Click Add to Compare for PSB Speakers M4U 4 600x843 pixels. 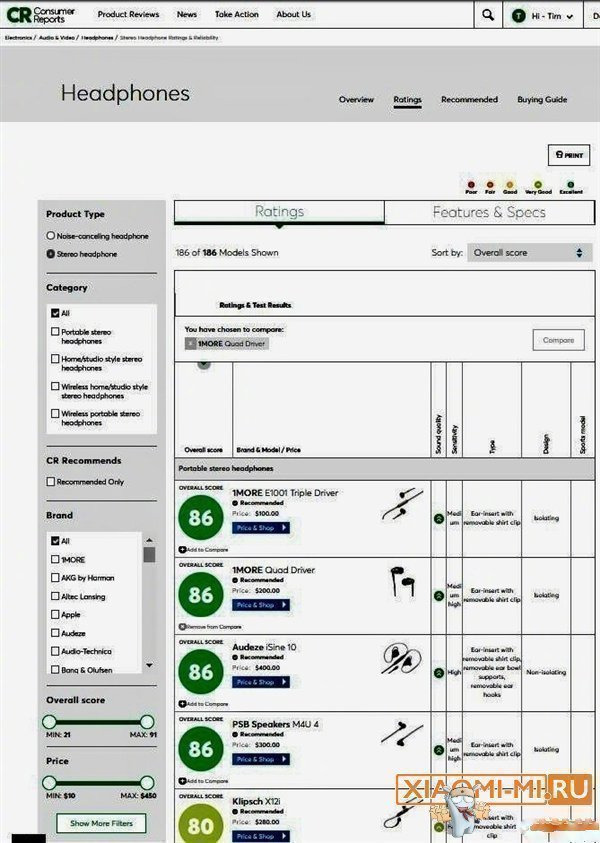[204, 781]
